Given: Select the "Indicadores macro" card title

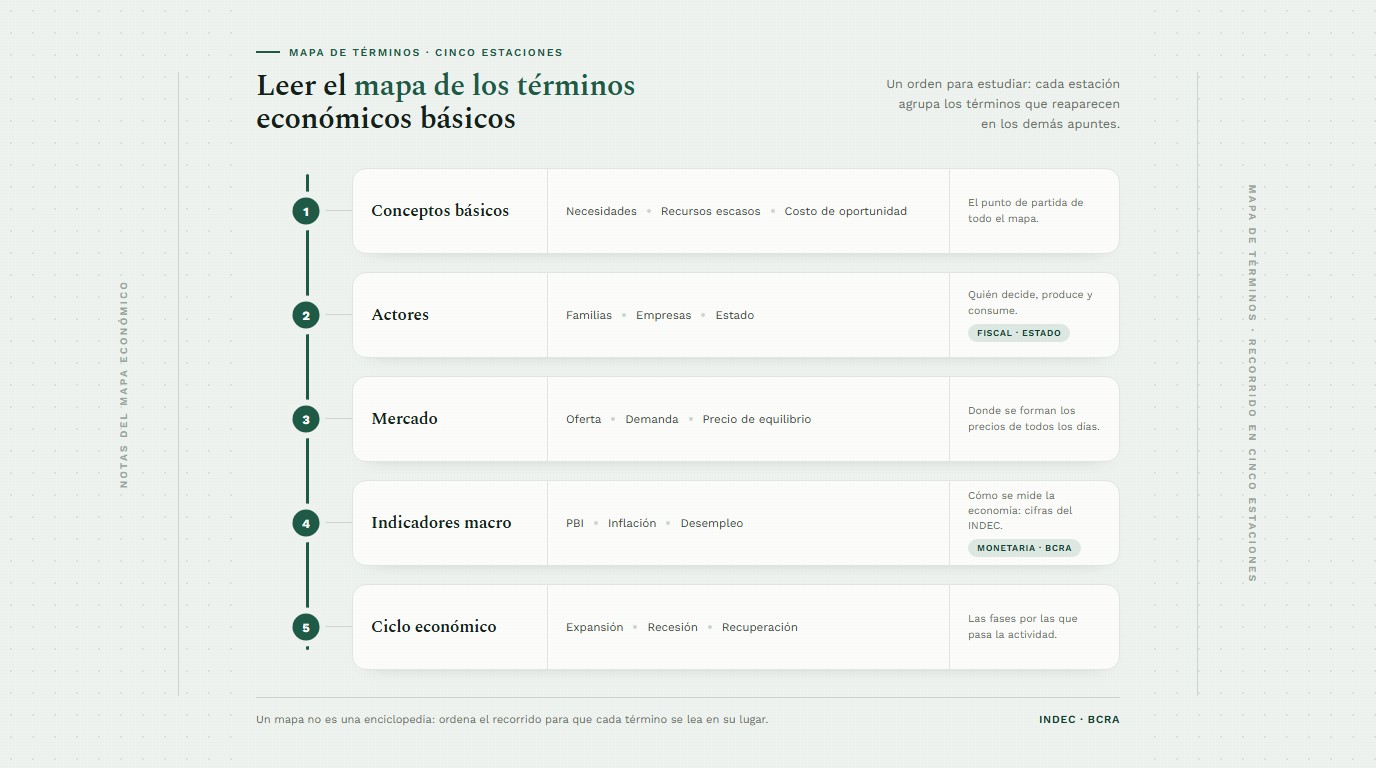Looking at the screenshot, I should (x=441, y=523).
